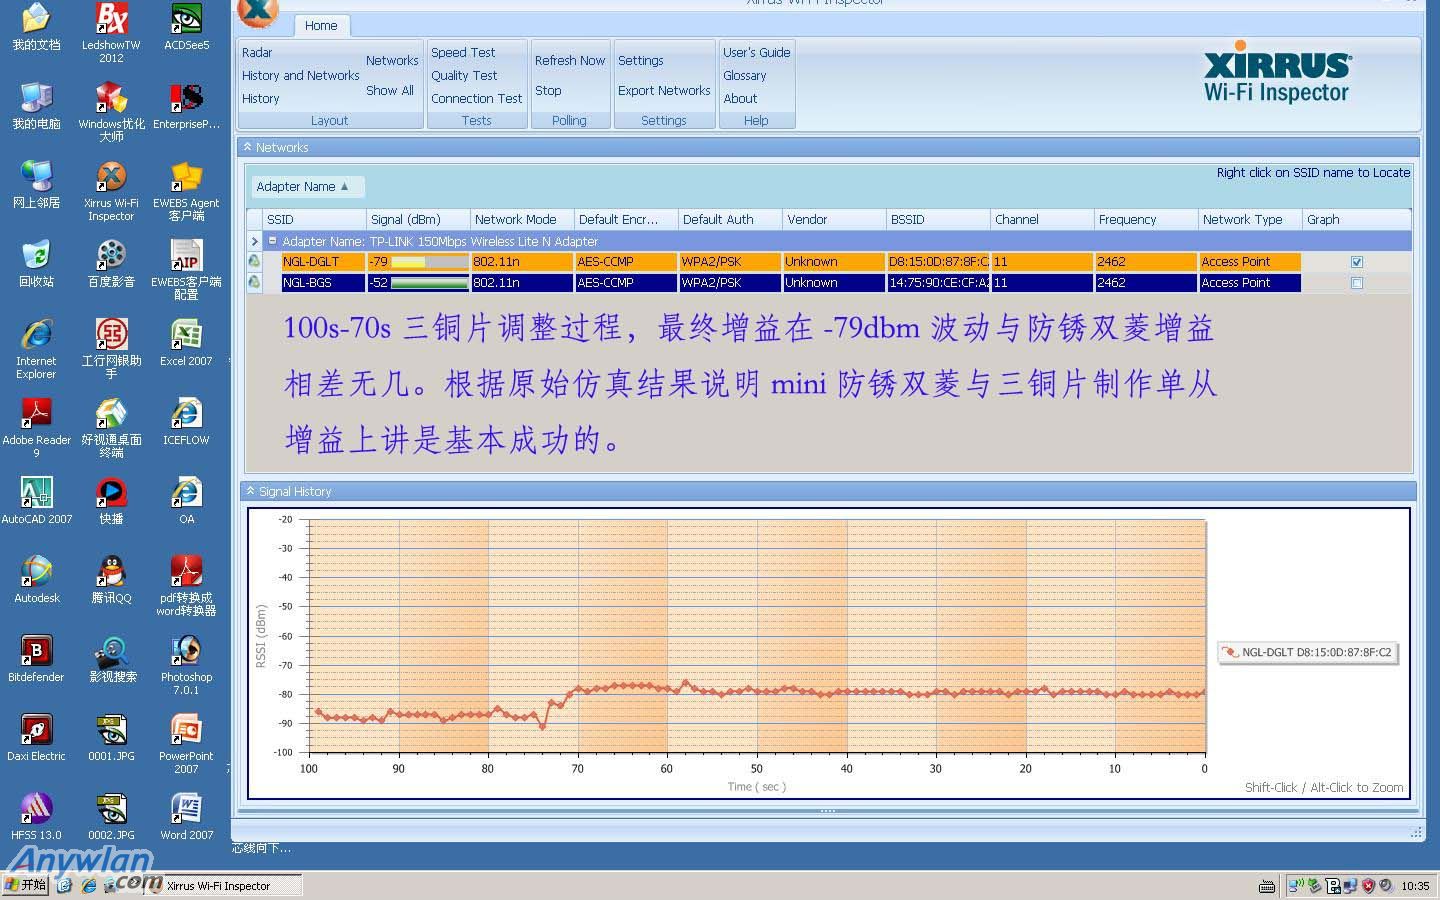
Task: Sort by Channel column header
Action: pos(1042,219)
